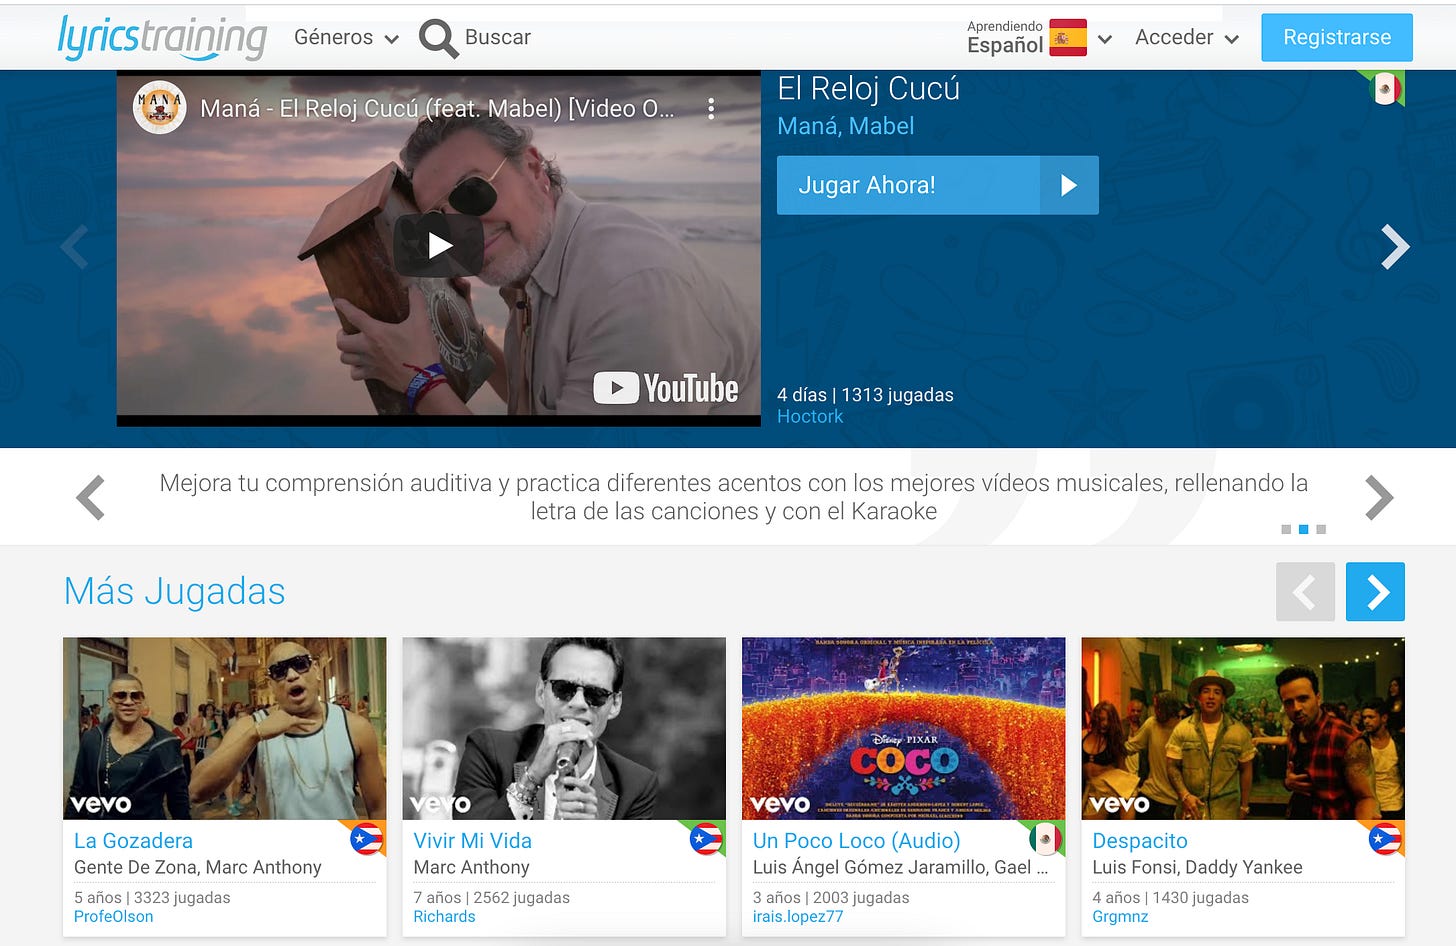Open the Un Poco Loco (Audio) title
The height and width of the screenshot is (946, 1456).
click(x=856, y=841)
